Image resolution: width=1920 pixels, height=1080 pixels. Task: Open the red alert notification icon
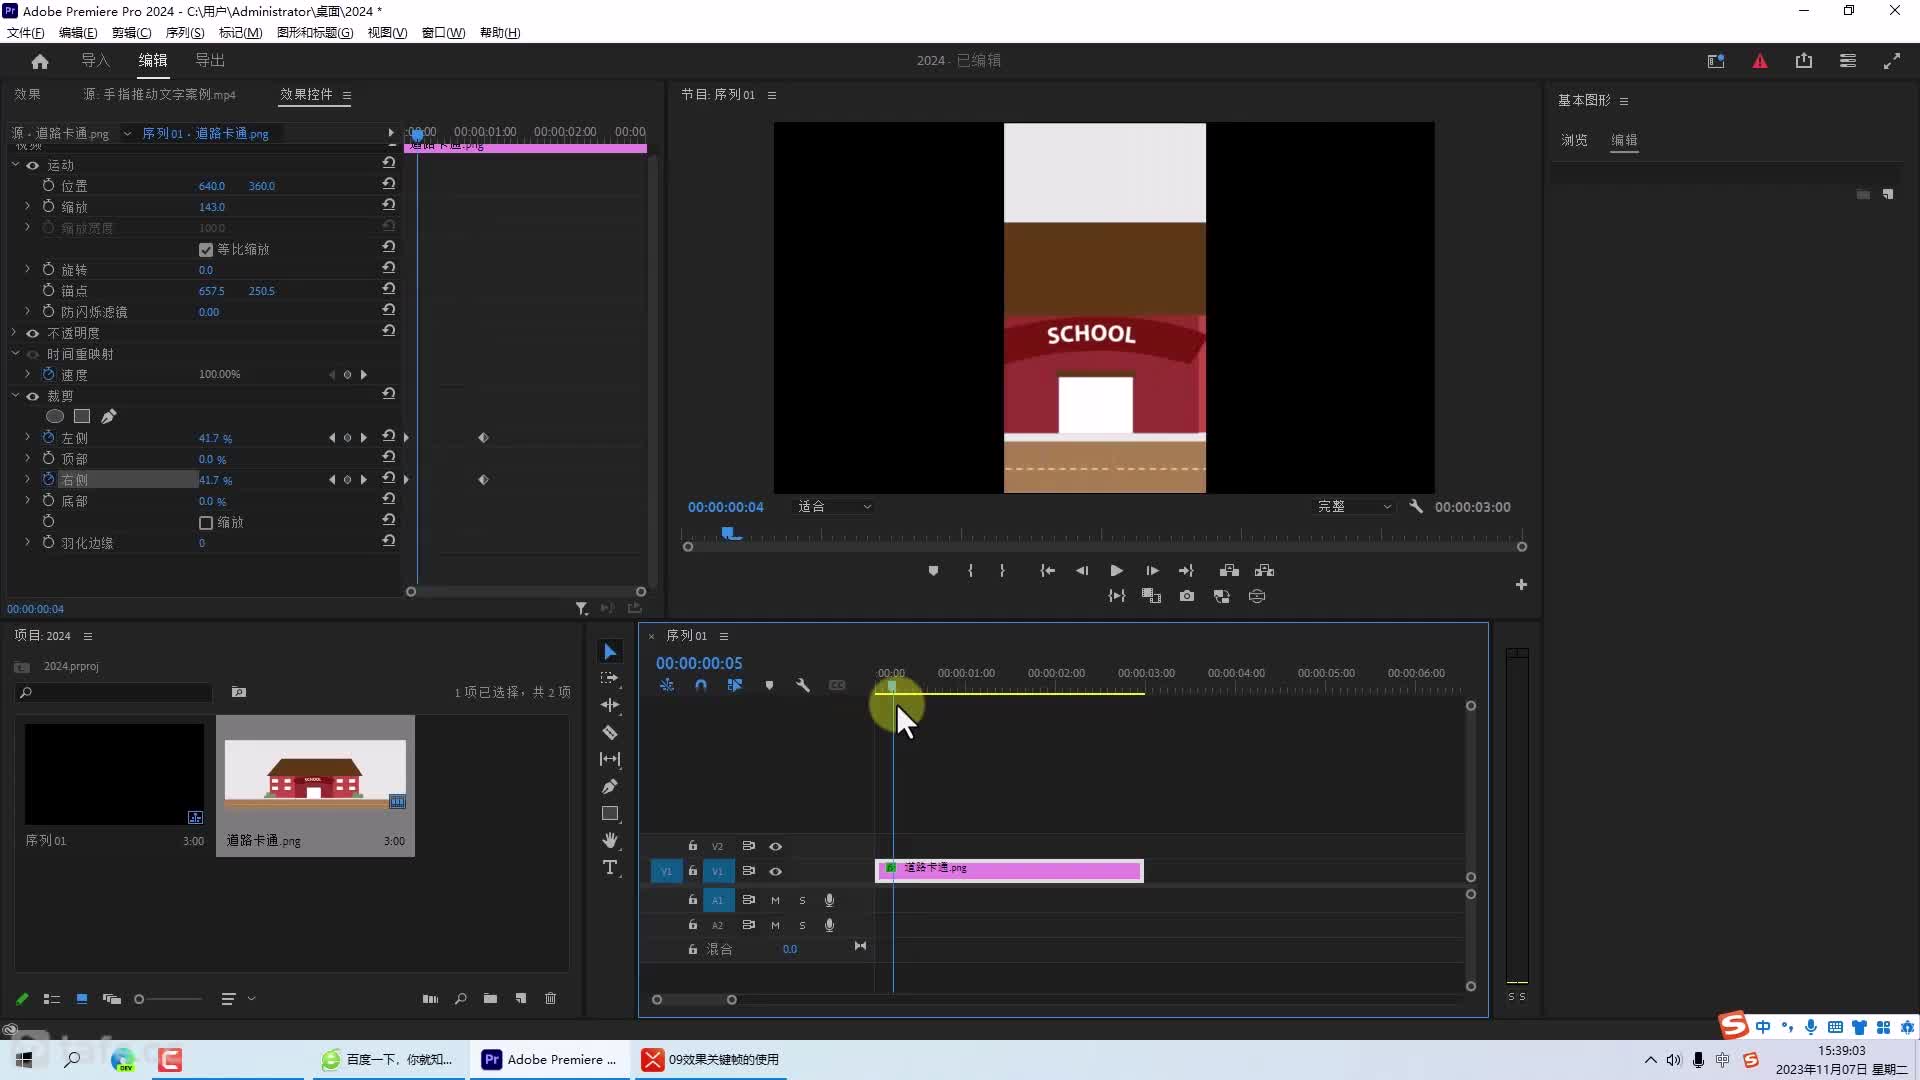tap(1759, 61)
